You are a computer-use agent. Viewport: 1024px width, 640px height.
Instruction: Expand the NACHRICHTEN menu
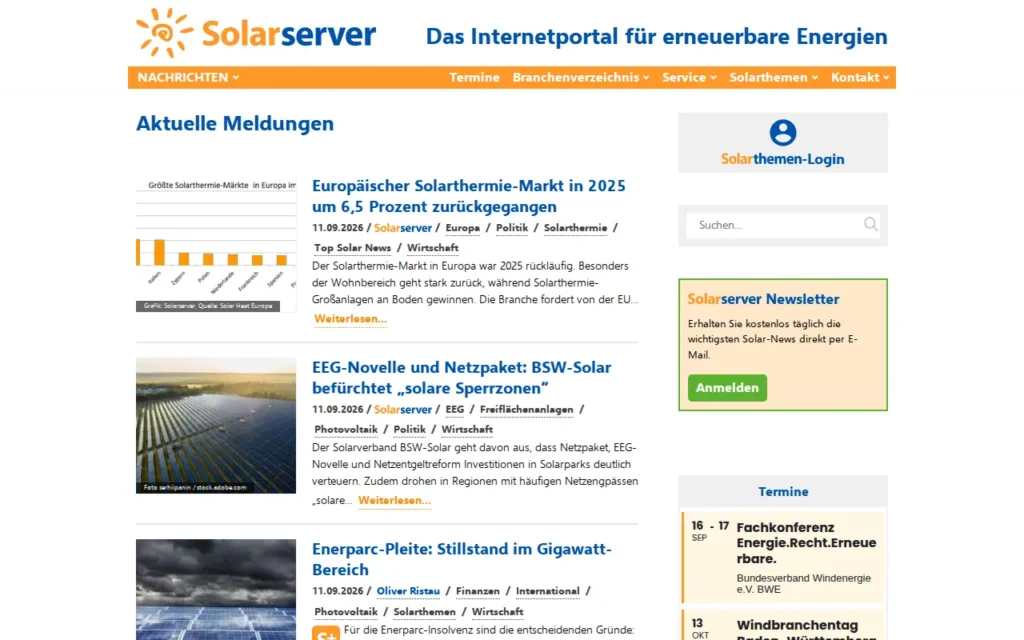click(x=188, y=77)
